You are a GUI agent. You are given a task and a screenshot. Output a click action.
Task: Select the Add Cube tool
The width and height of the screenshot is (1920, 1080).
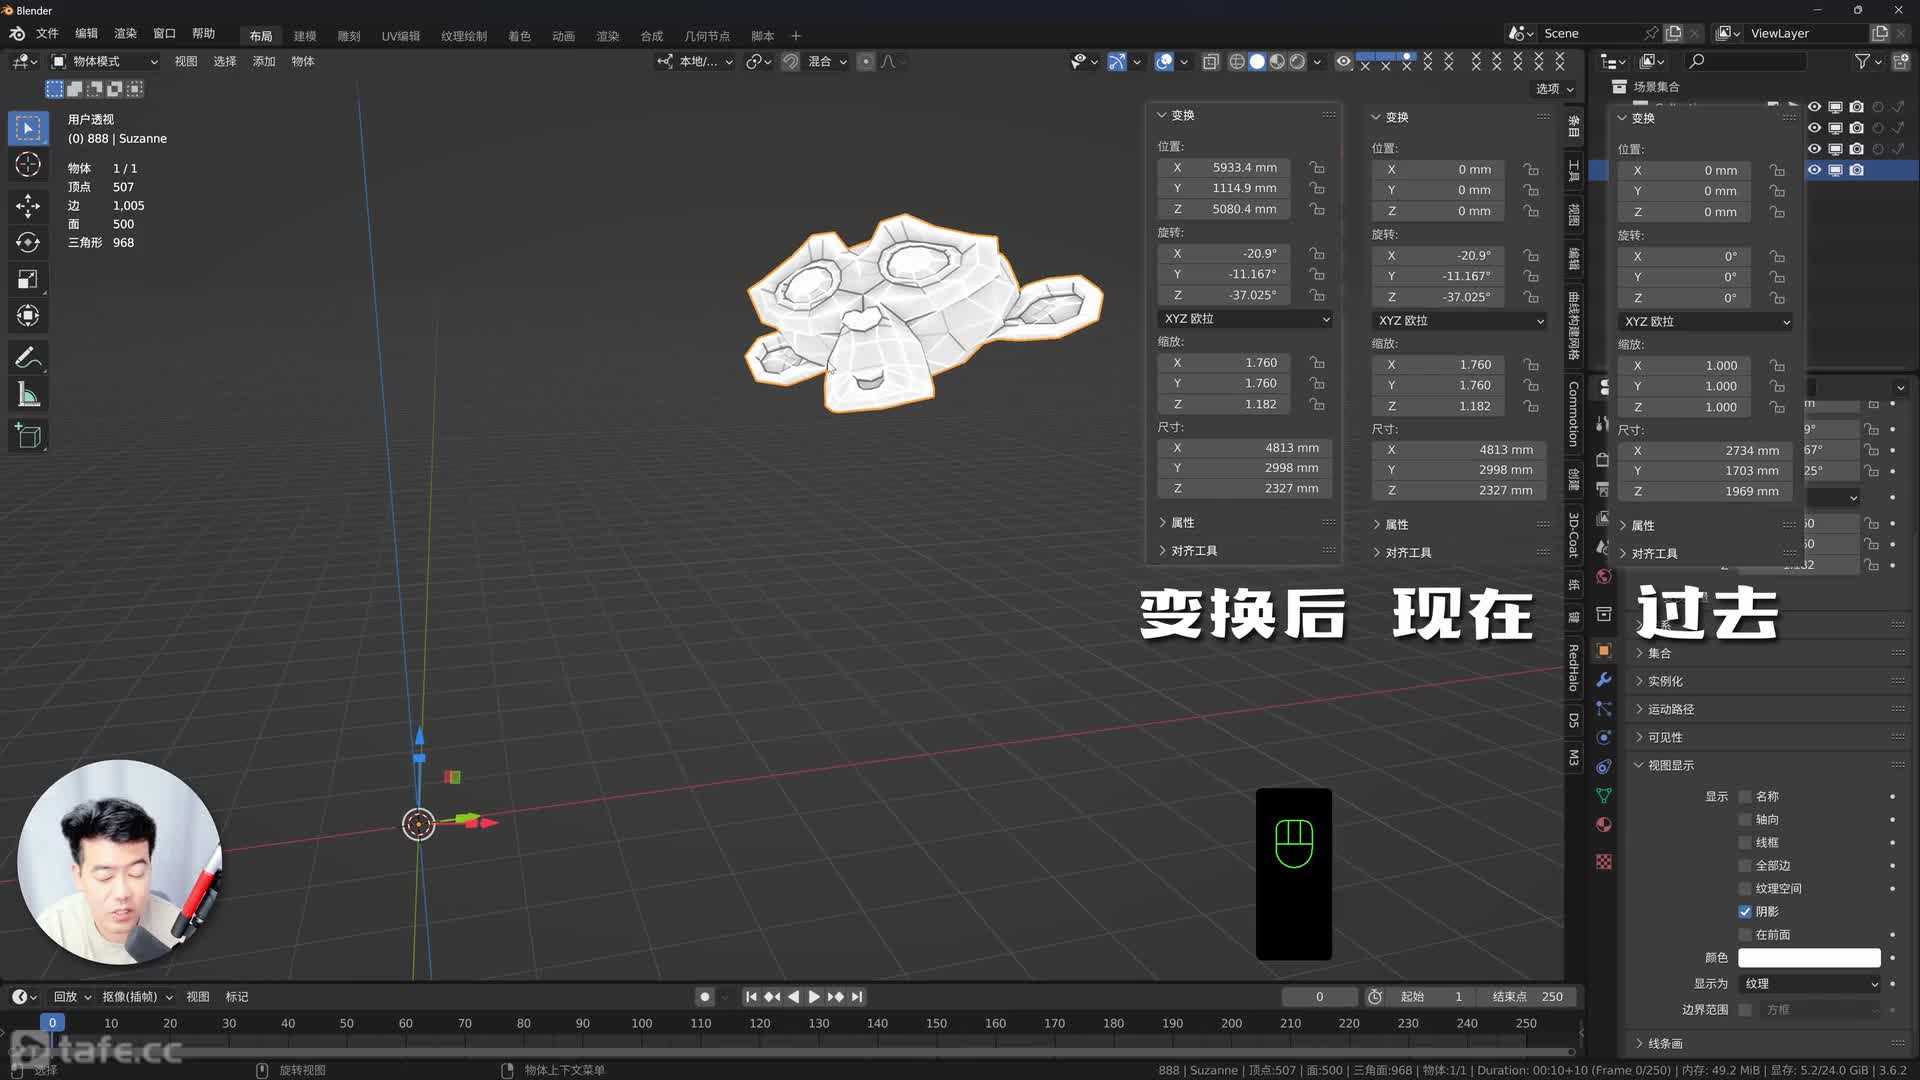coord(28,435)
